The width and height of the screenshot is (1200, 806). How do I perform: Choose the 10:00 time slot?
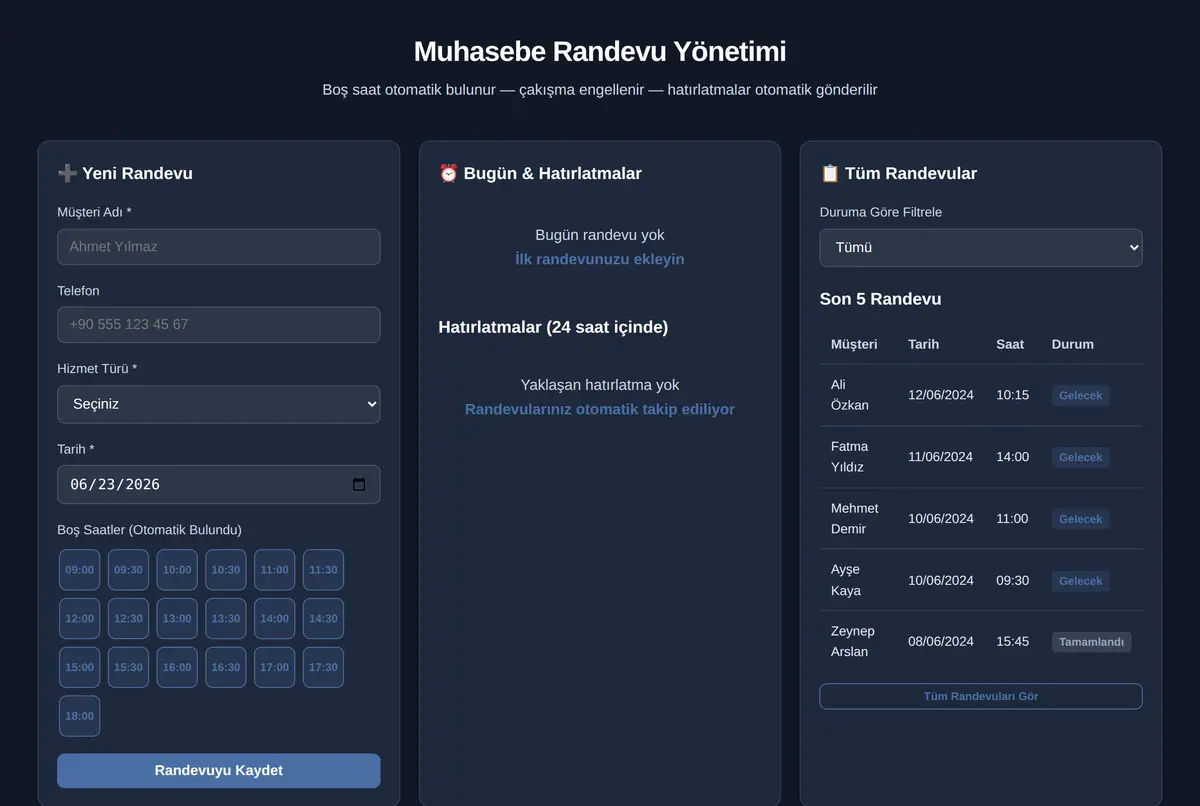point(177,570)
